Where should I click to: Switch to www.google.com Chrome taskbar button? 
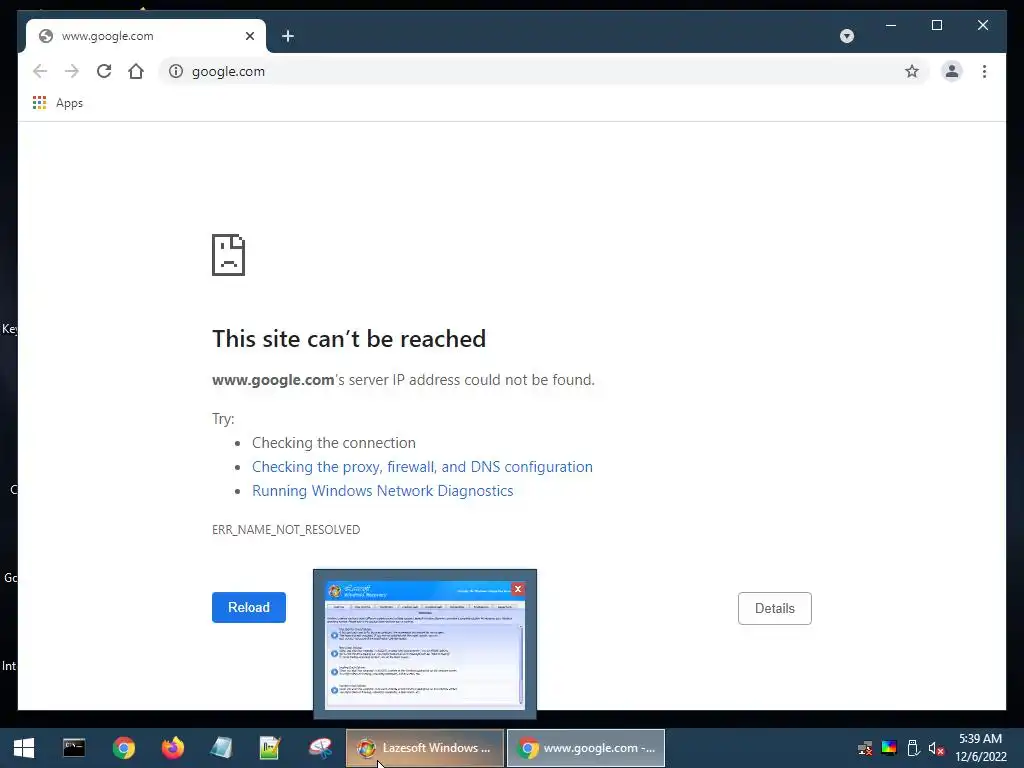tap(586, 748)
